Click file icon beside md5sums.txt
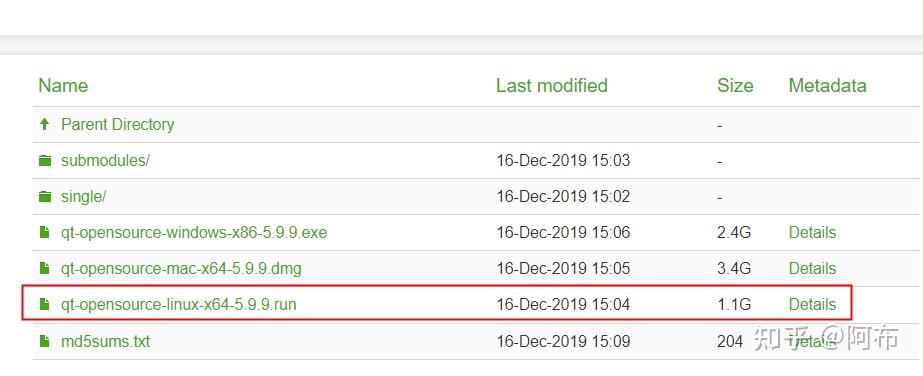The width and height of the screenshot is (923, 376). [x=44, y=341]
